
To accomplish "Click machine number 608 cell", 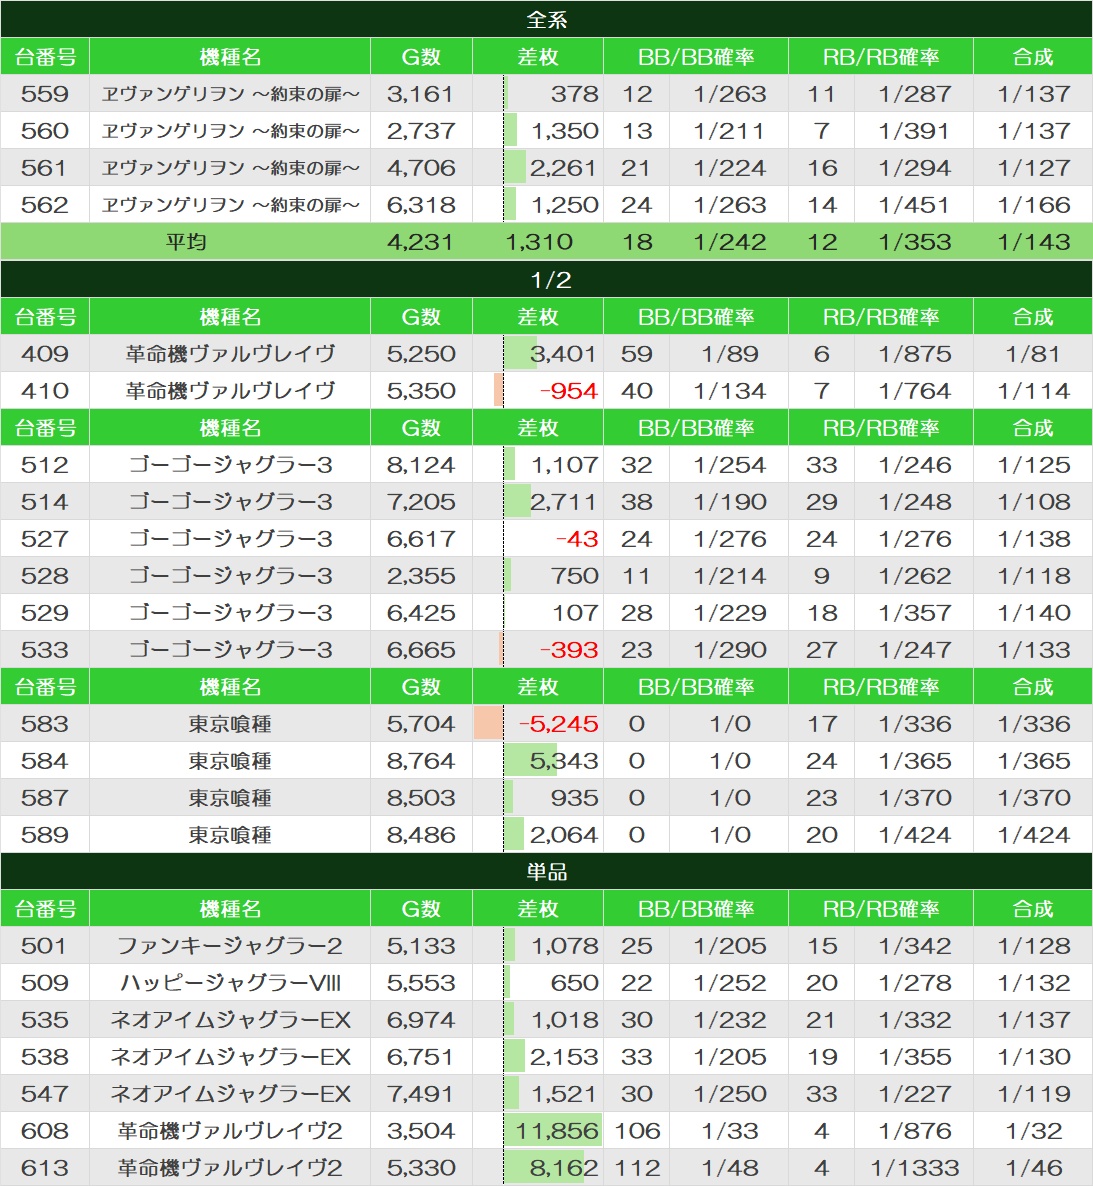I will (x=45, y=1131).
